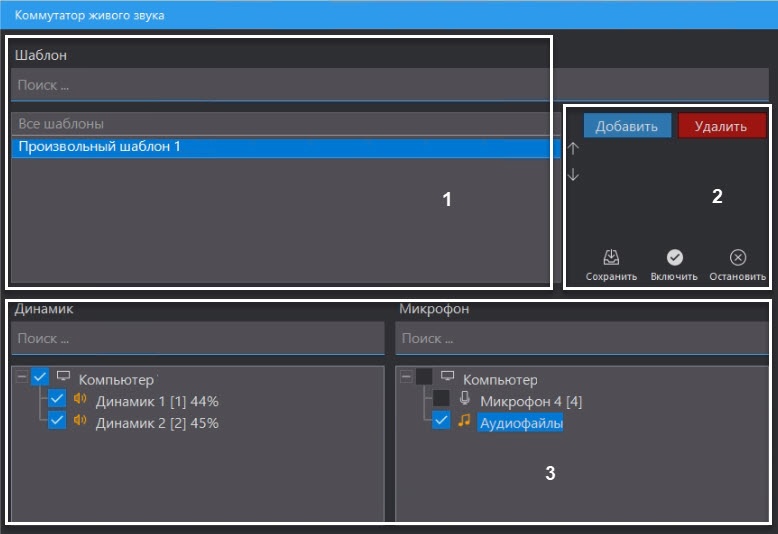
Task: Move template up with arrow icon
Action: (573, 149)
